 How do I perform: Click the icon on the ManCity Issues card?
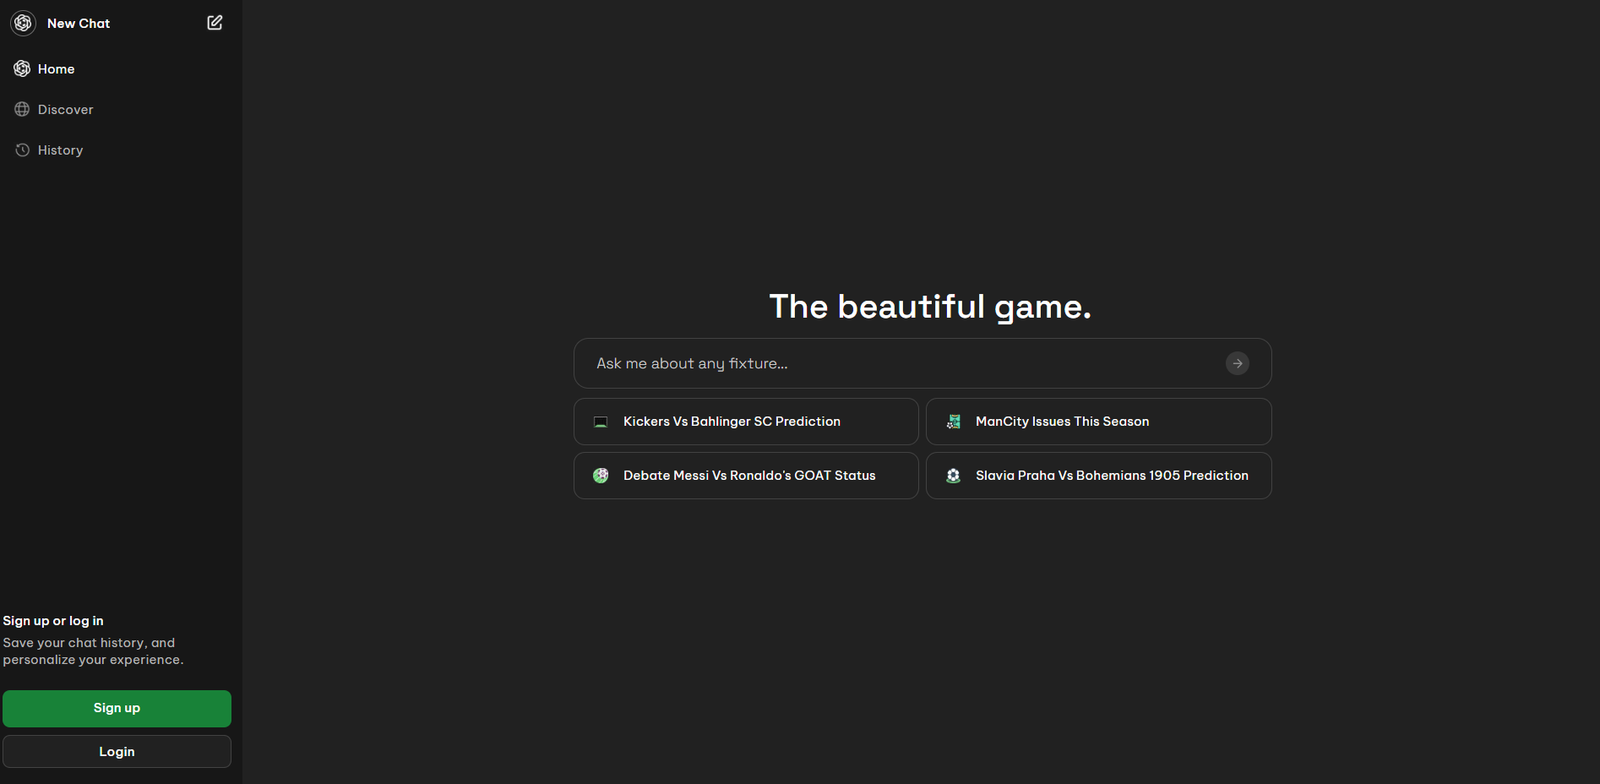953,422
